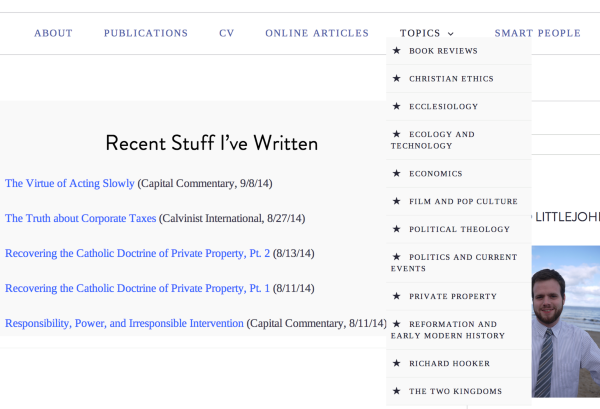Open the Publications page
Image resolution: width=600 pixels, height=409 pixels.
(146, 33)
